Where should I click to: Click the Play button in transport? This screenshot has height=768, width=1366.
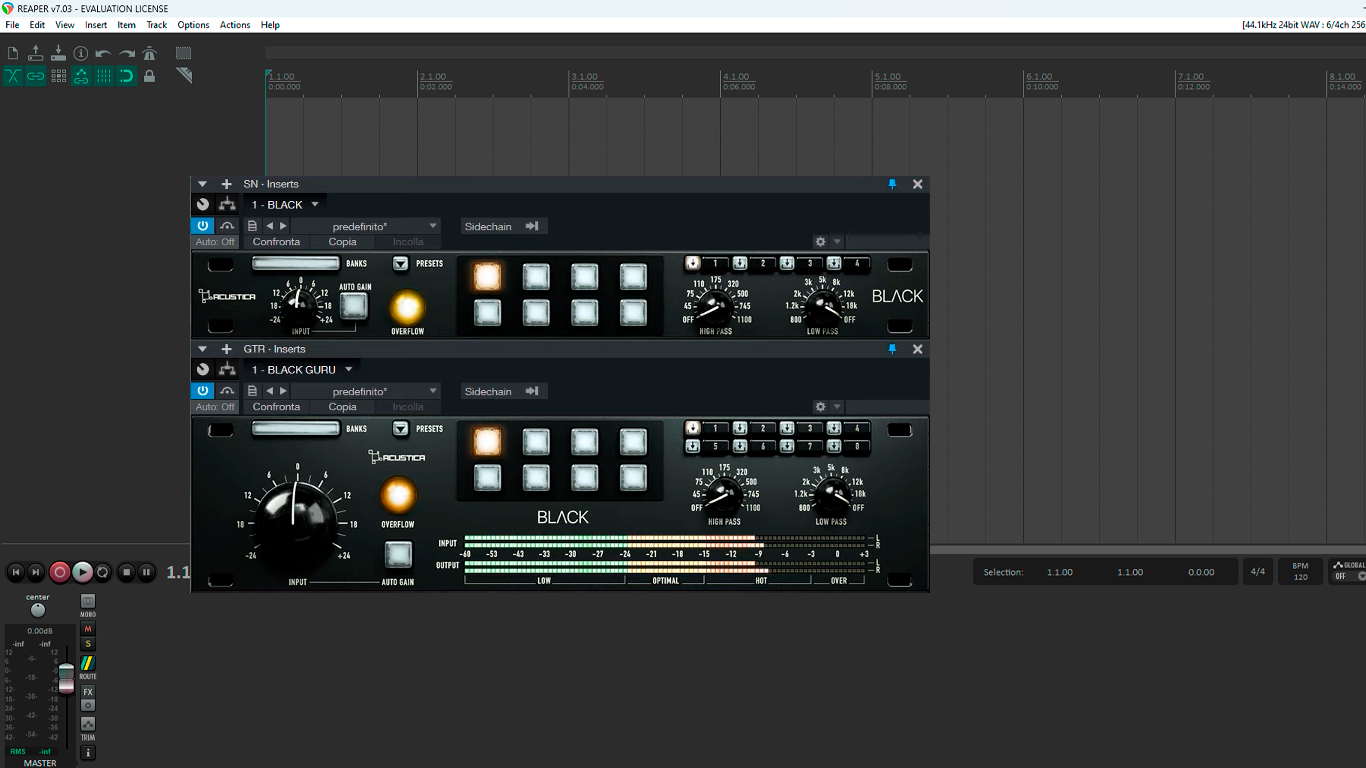point(82,572)
